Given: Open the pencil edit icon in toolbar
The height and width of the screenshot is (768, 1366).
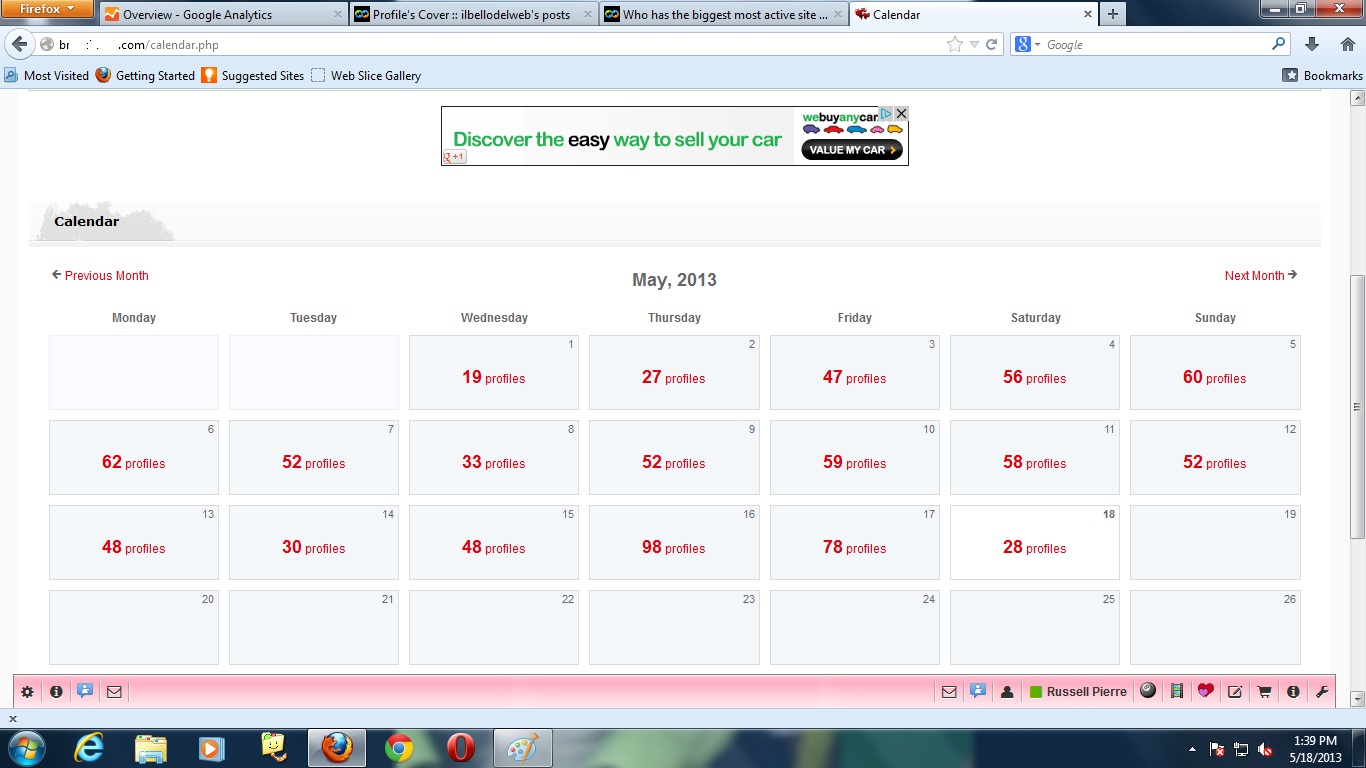Looking at the screenshot, I should point(1235,691).
